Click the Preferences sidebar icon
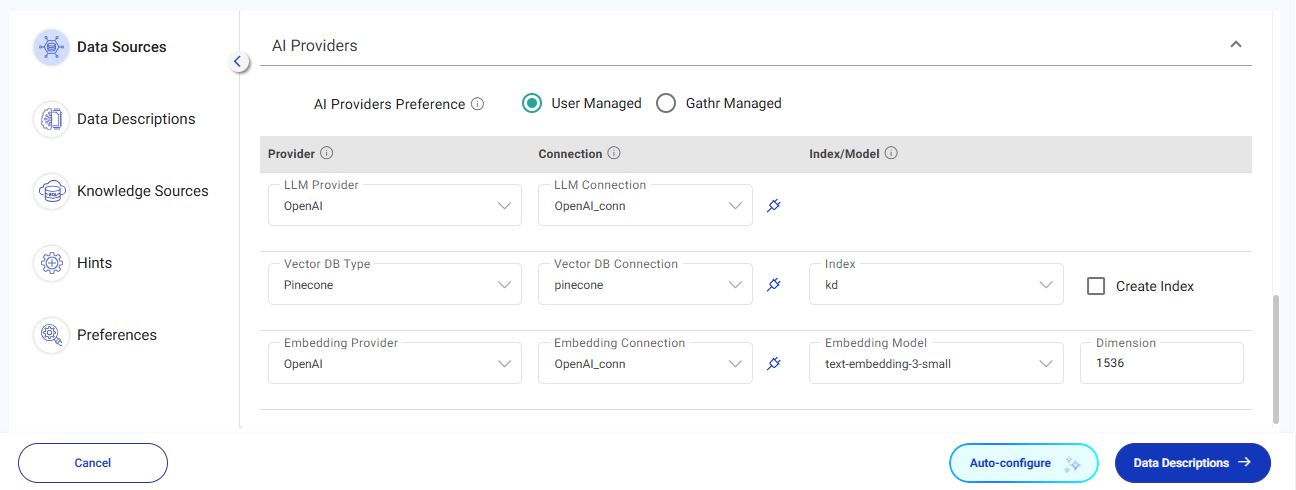This screenshot has height=490, width=1296. [51, 335]
